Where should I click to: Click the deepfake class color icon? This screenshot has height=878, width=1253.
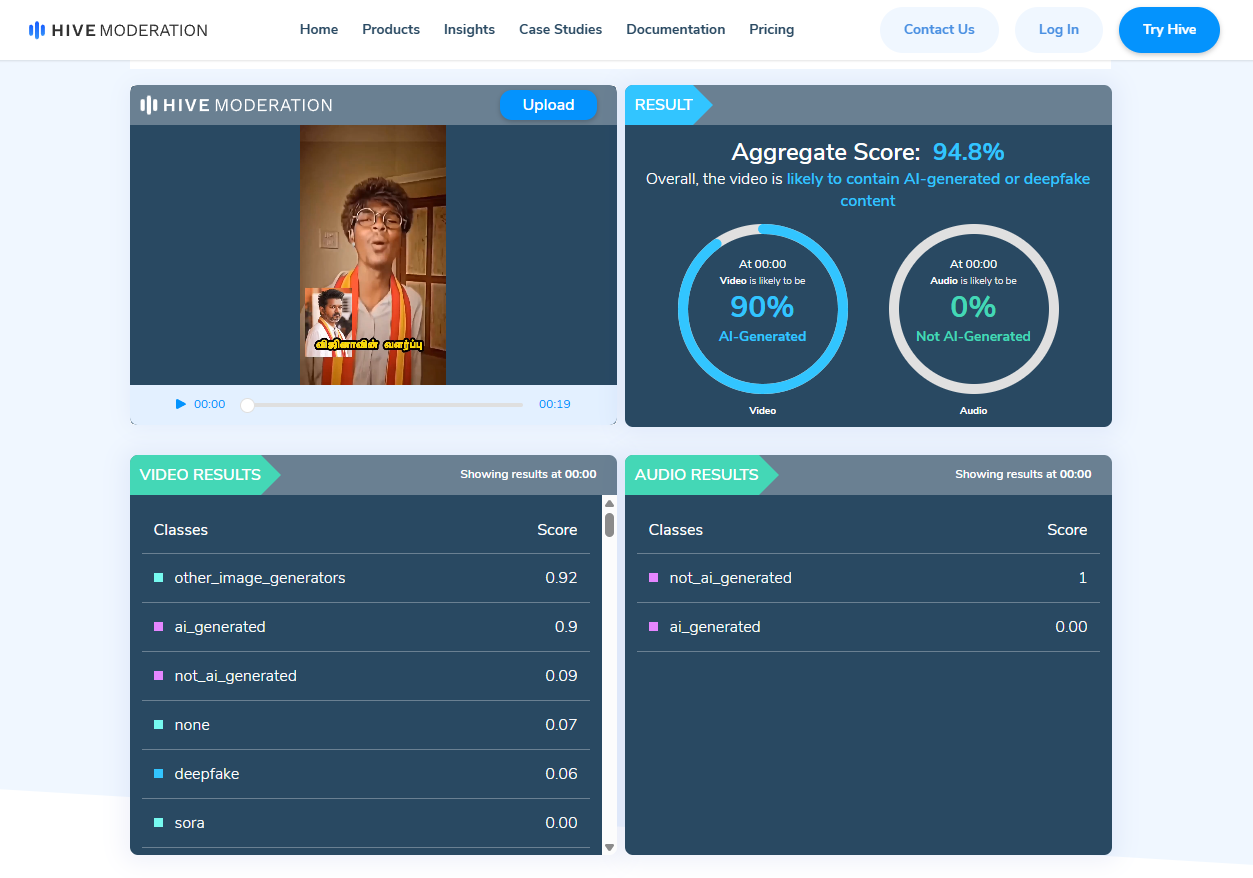pyautogui.click(x=159, y=774)
